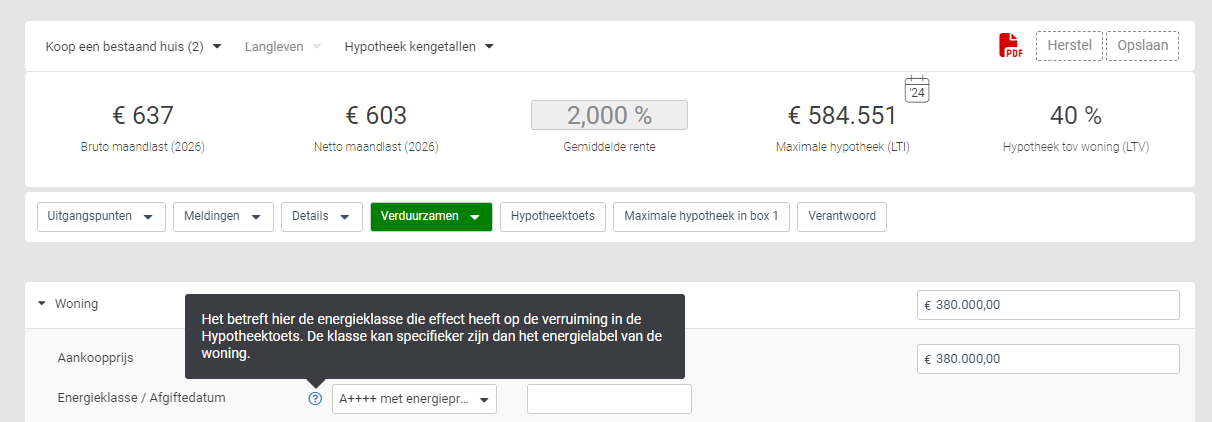The height and width of the screenshot is (422, 1212).
Task: Click the Gemiddelde rente label
Action: click(609, 147)
